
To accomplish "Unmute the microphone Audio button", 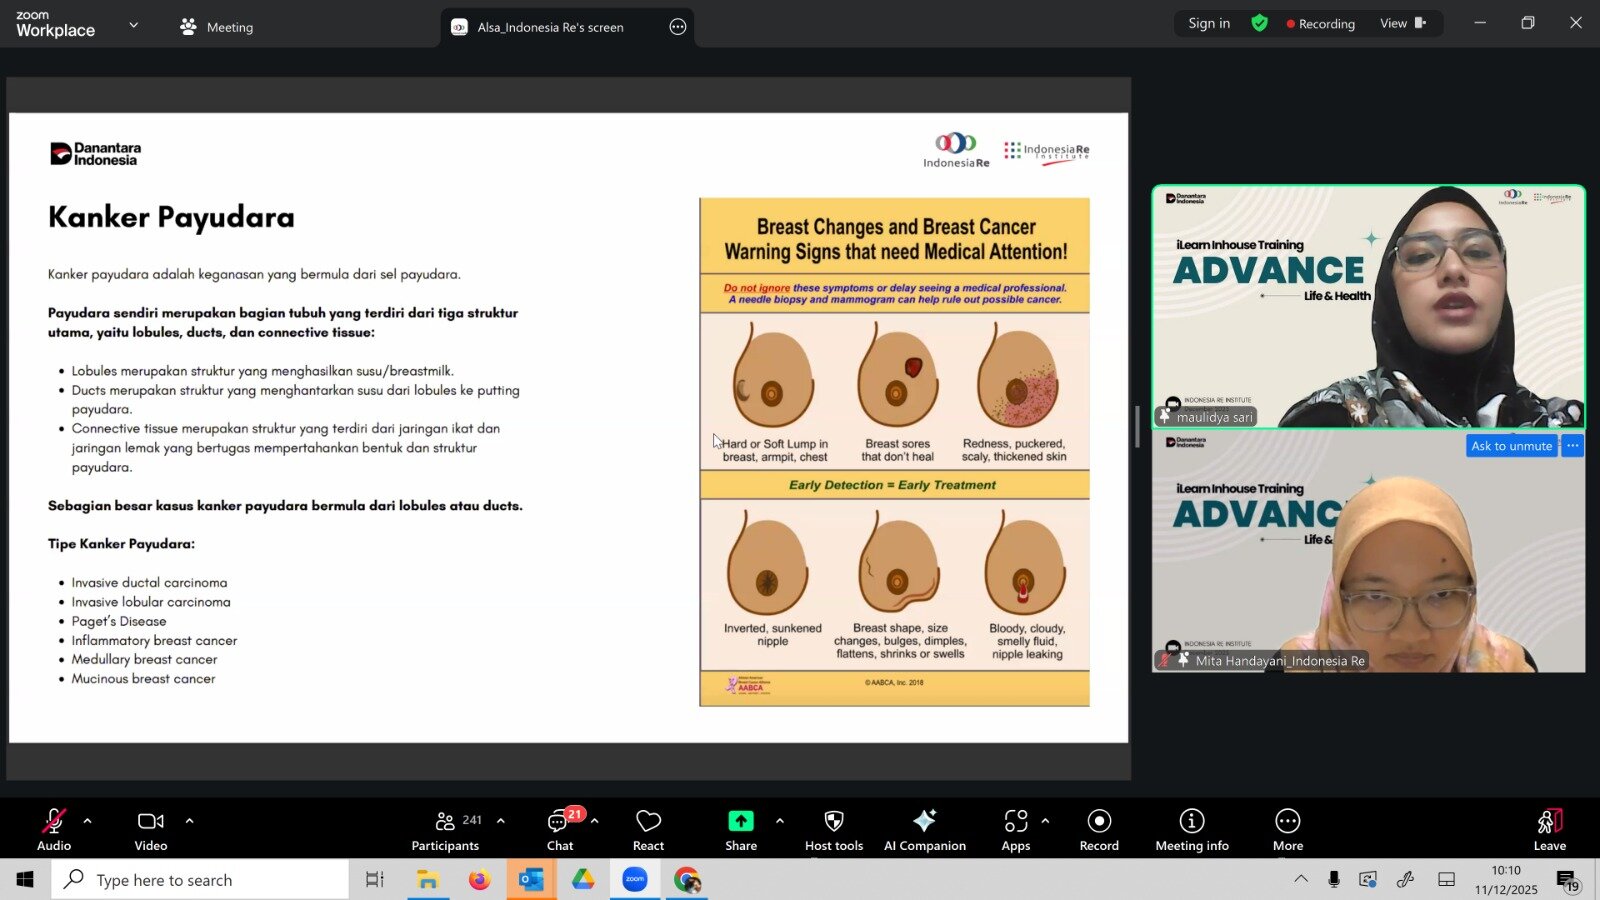I will coord(54,830).
